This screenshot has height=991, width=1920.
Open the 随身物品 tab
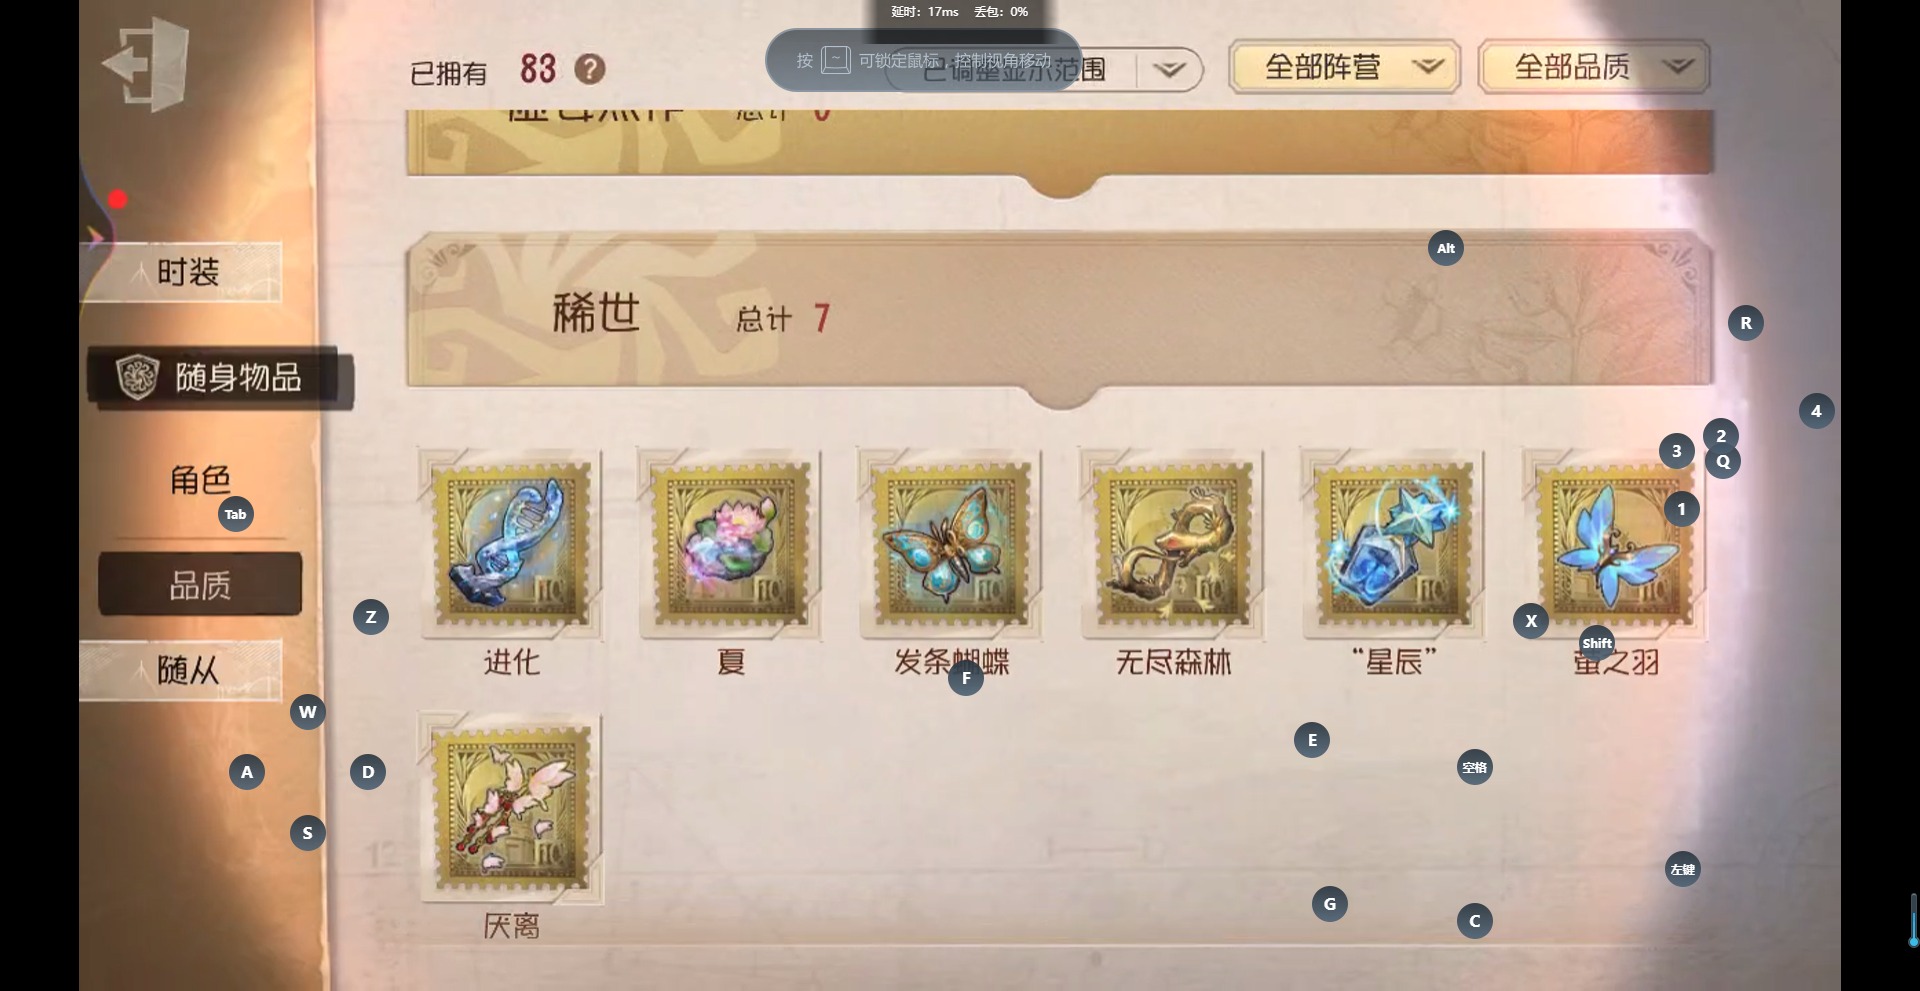click(220, 377)
